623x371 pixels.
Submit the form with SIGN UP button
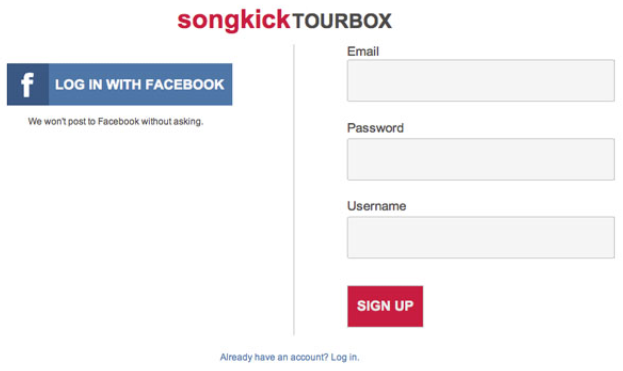pos(385,306)
